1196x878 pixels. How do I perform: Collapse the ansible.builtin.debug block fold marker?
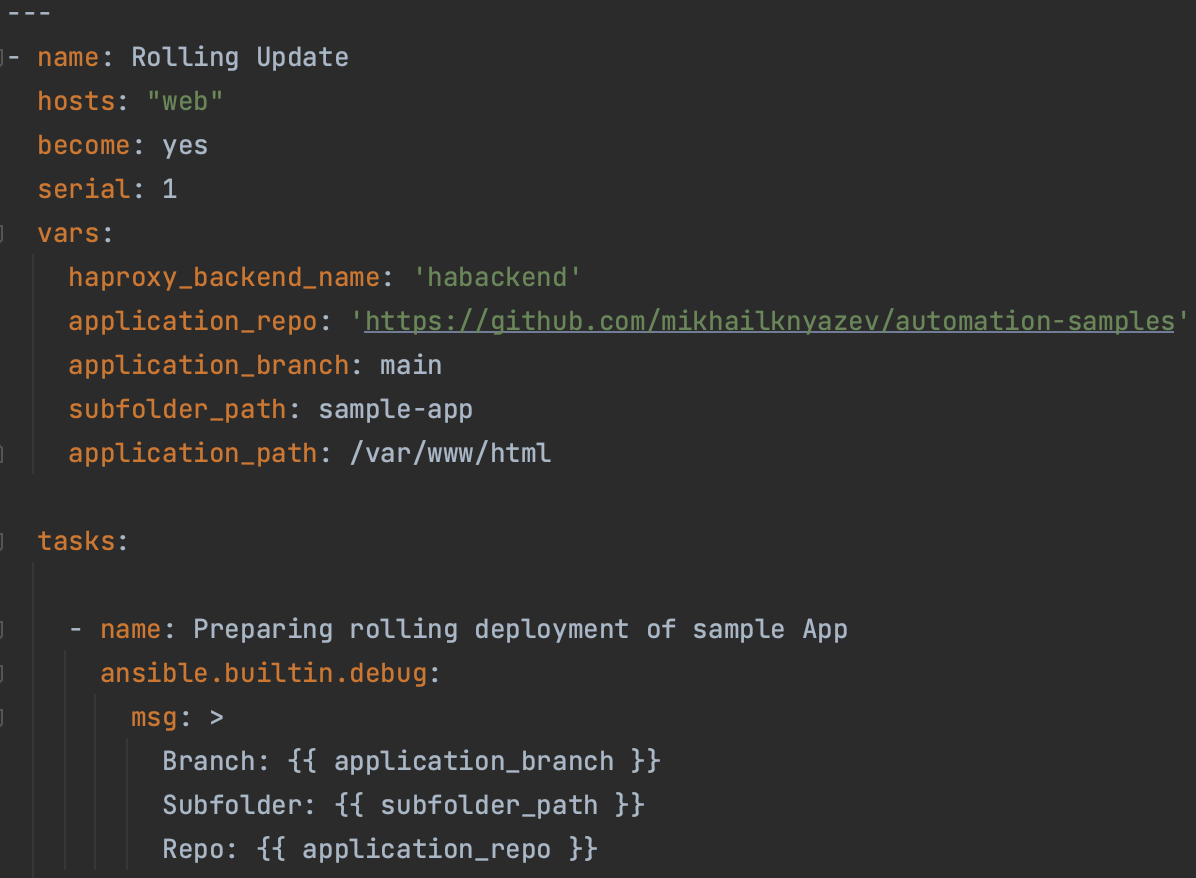click(x=3, y=674)
